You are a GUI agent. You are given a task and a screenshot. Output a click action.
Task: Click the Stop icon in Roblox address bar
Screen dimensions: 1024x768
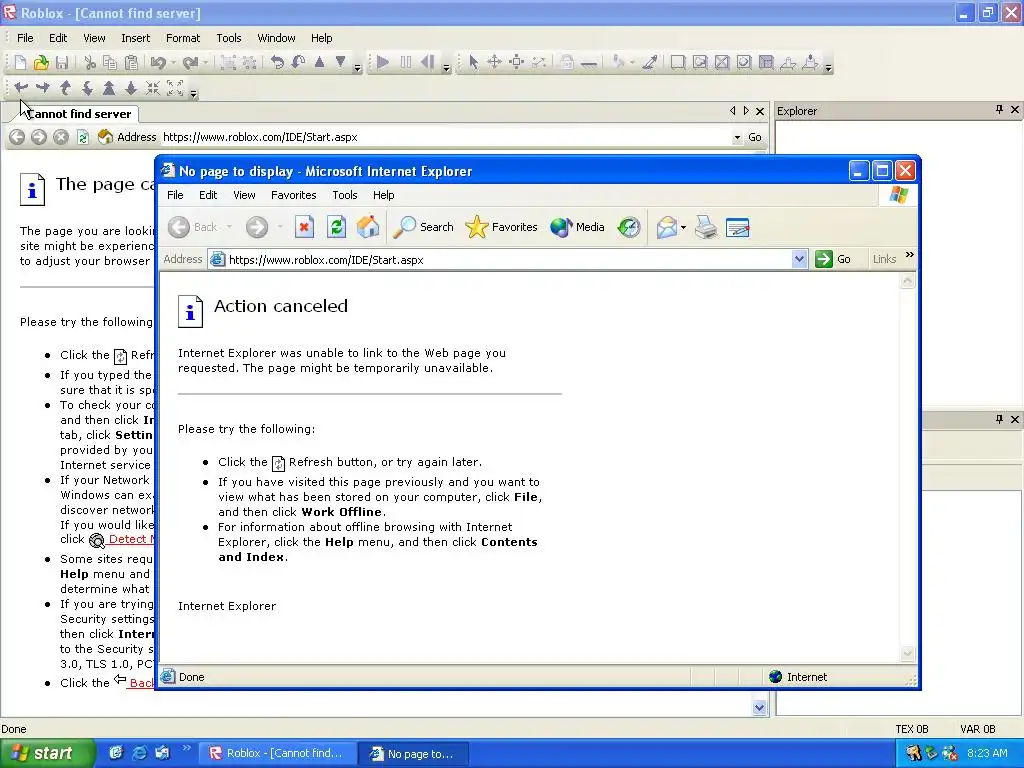click(x=61, y=137)
